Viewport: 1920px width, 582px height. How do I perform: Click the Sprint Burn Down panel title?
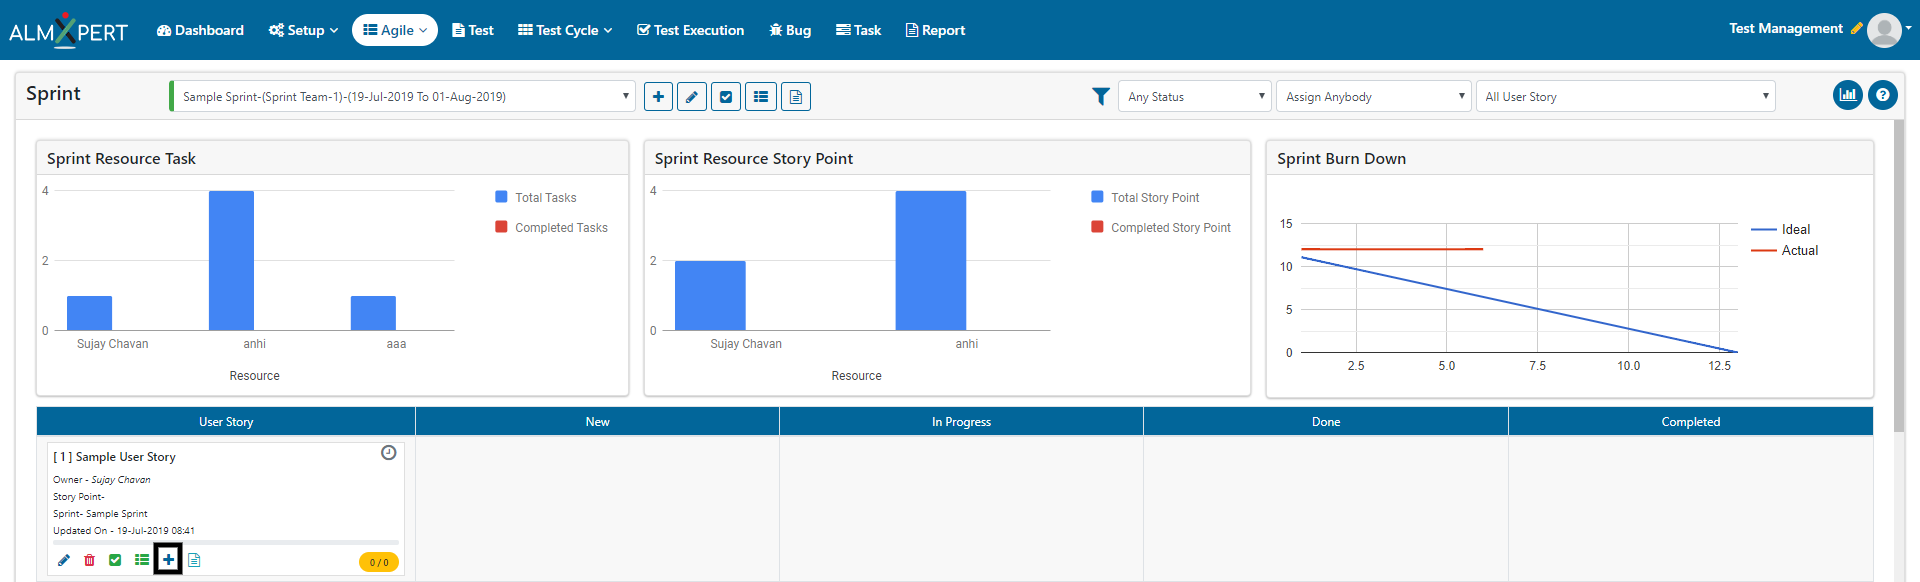coord(1341,158)
